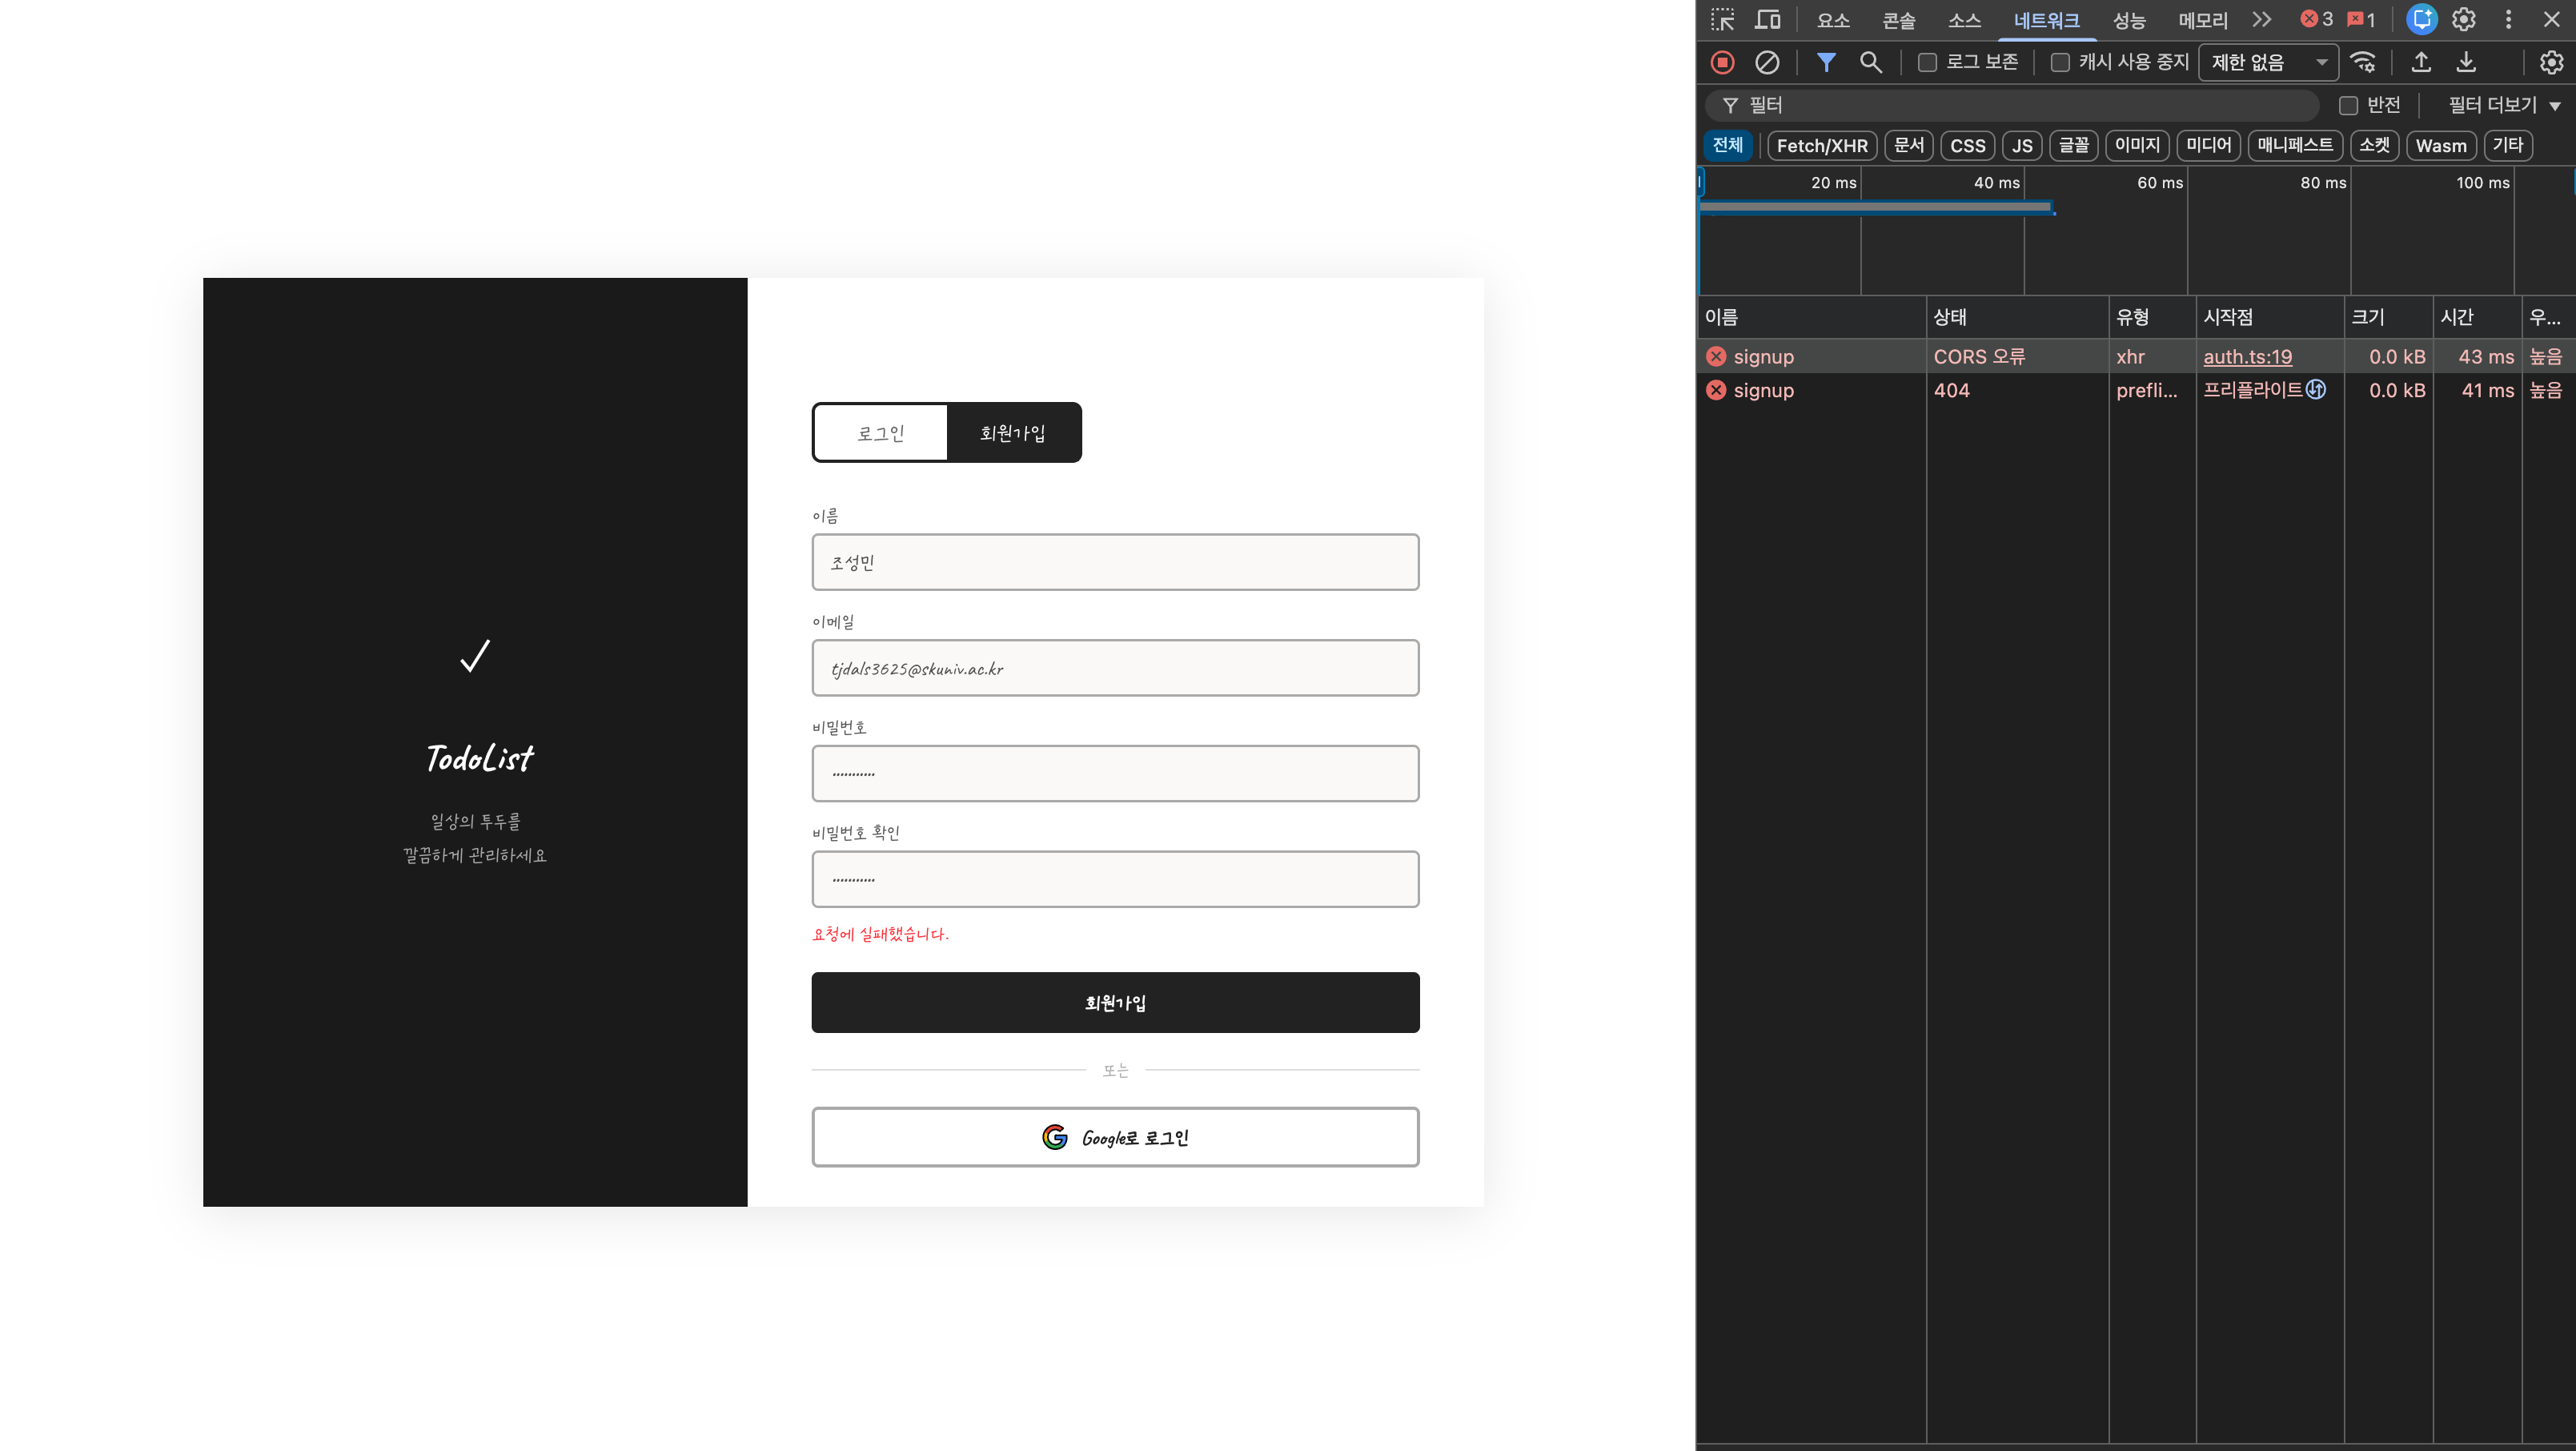Select the 네트워크 tab

[x=2047, y=20]
